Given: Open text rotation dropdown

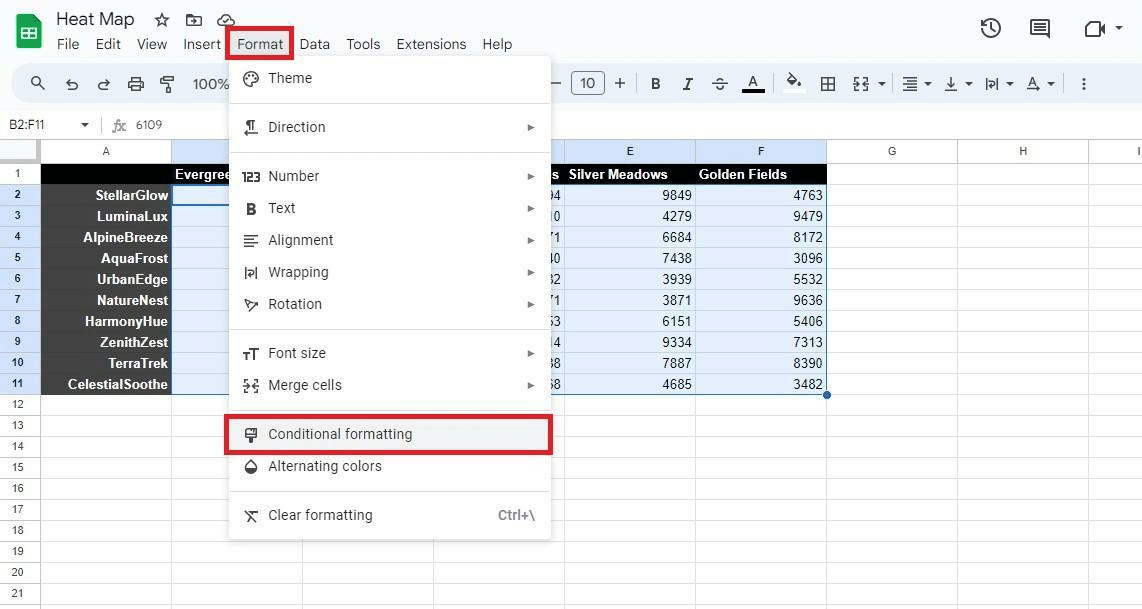Looking at the screenshot, I should tap(1040, 84).
